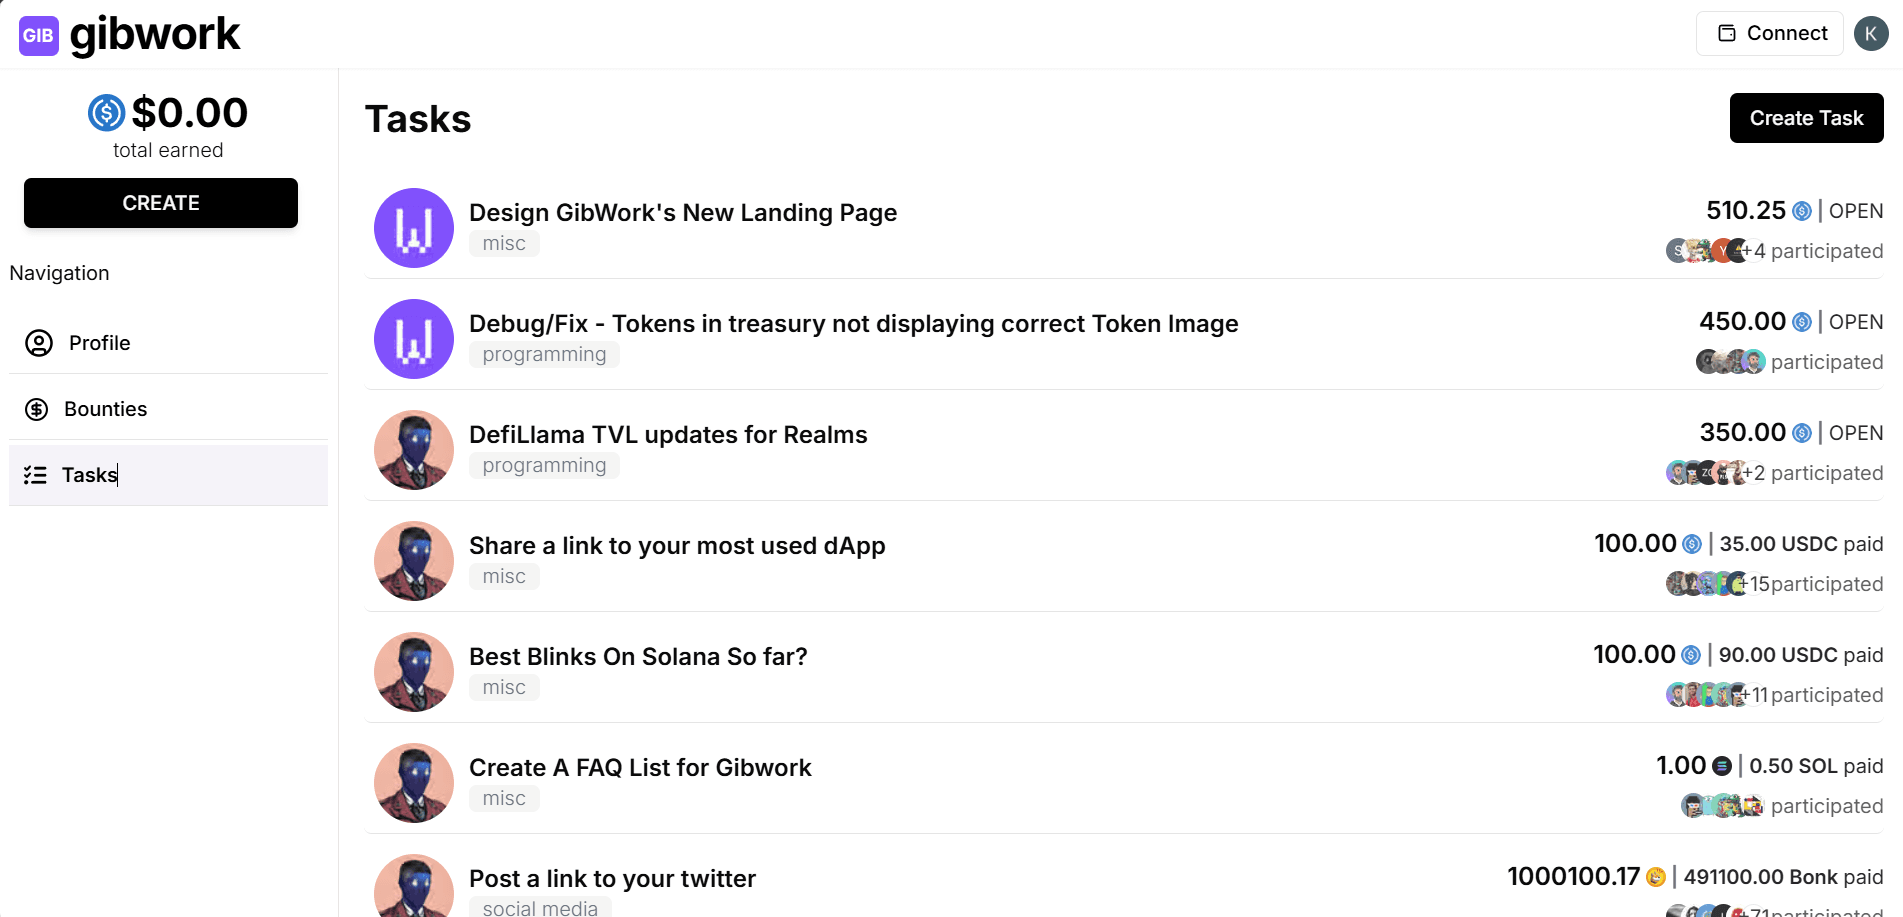Click misc tag under Design GibWork task
The width and height of the screenshot is (1903, 917).
pos(504,244)
